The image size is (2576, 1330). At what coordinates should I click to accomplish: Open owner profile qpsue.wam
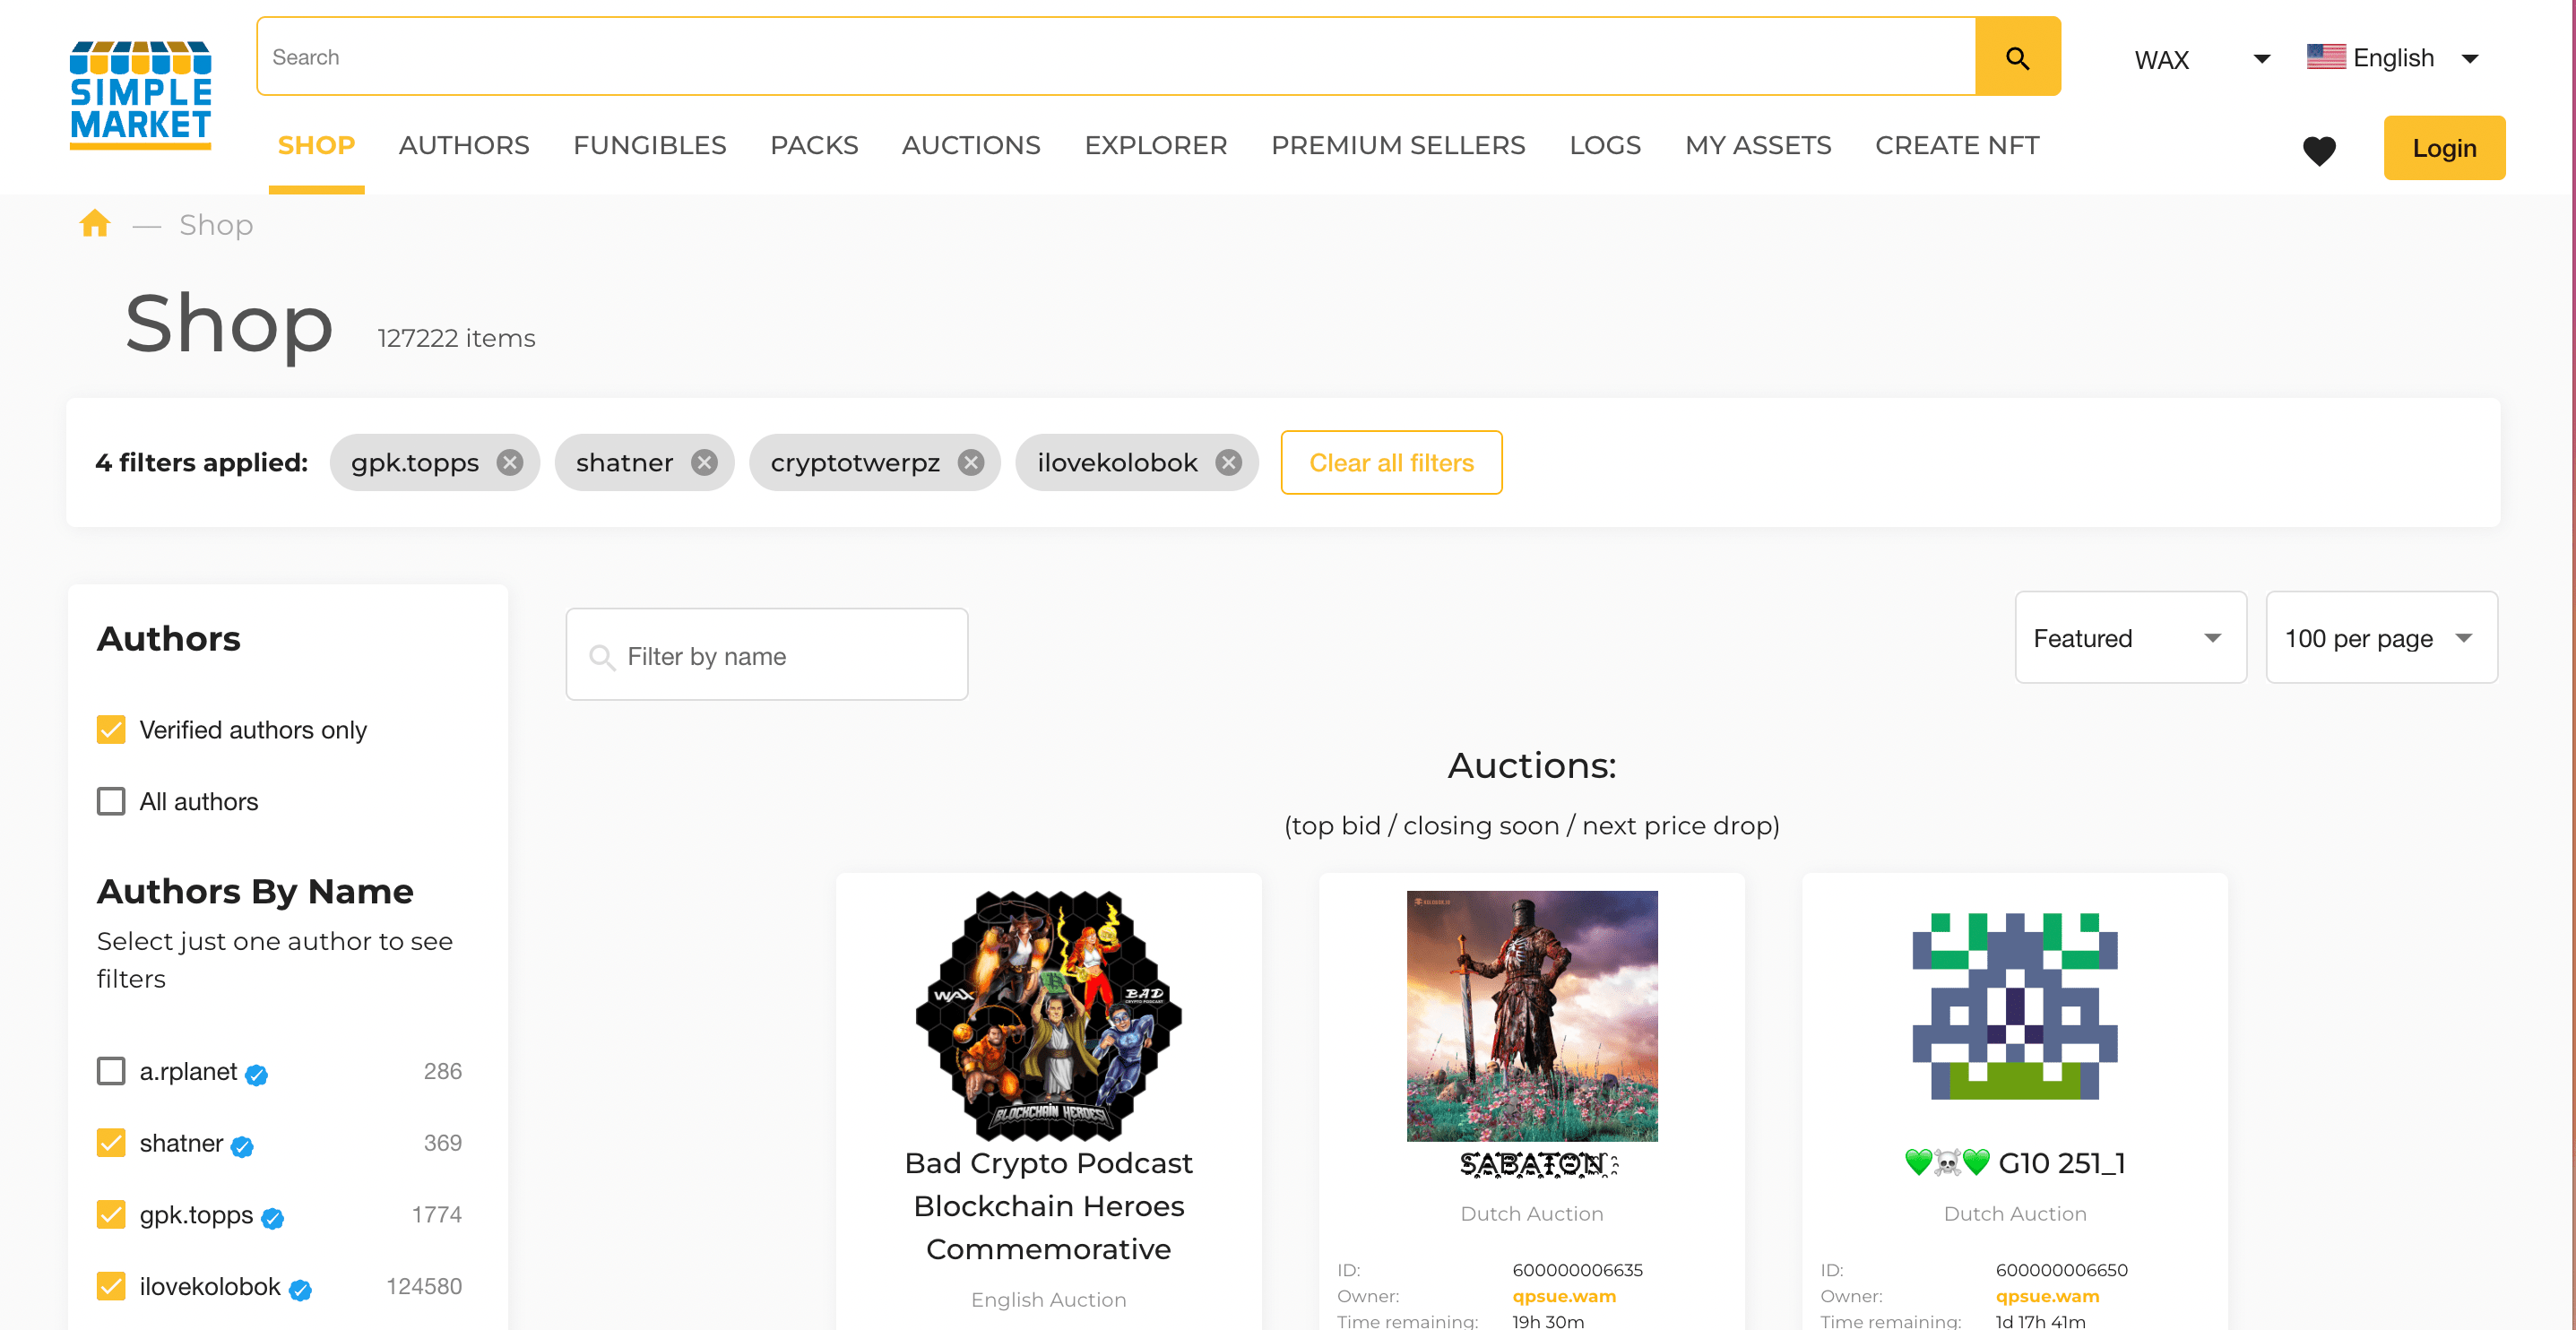1564,1296
